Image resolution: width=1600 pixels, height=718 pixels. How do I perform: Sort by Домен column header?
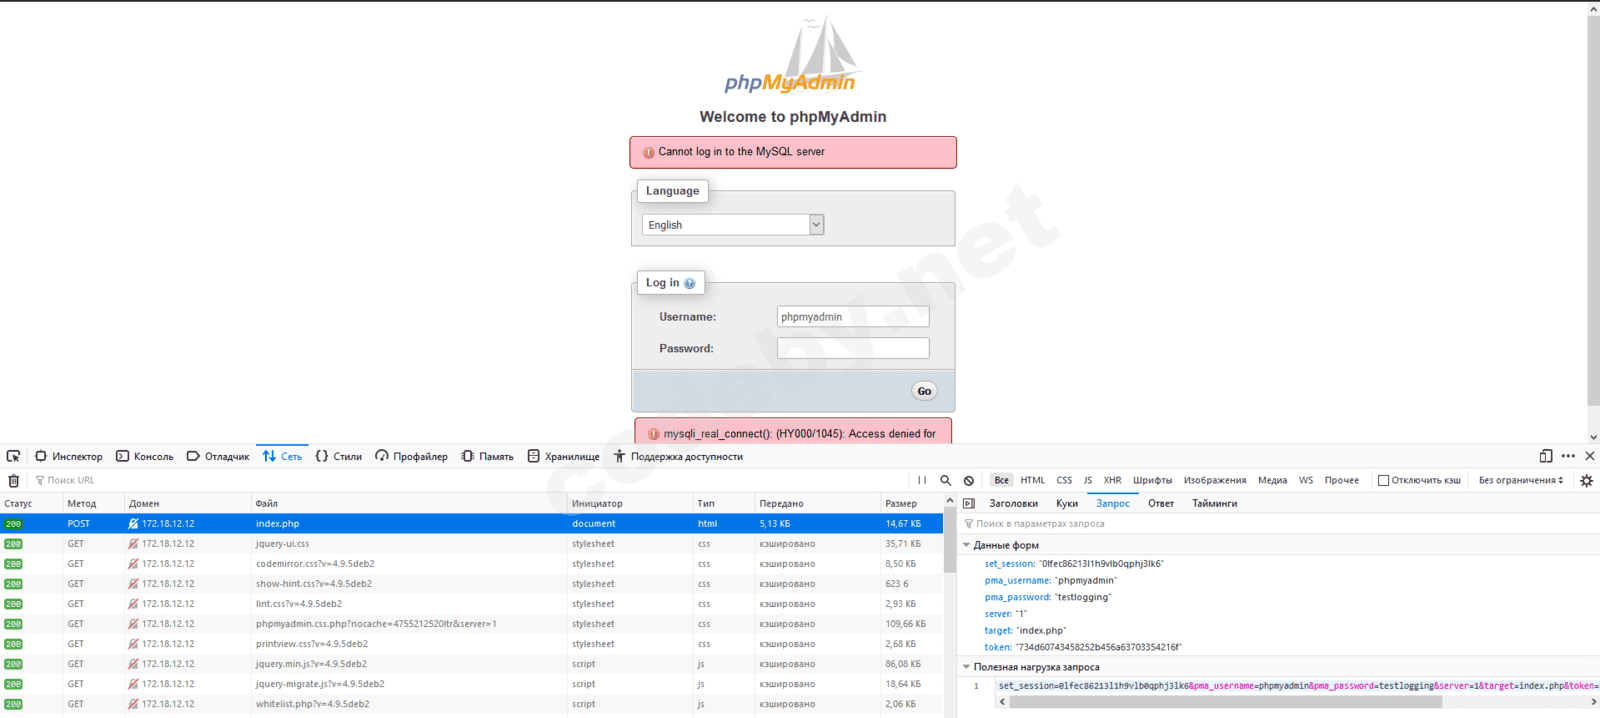click(x=187, y=503)
